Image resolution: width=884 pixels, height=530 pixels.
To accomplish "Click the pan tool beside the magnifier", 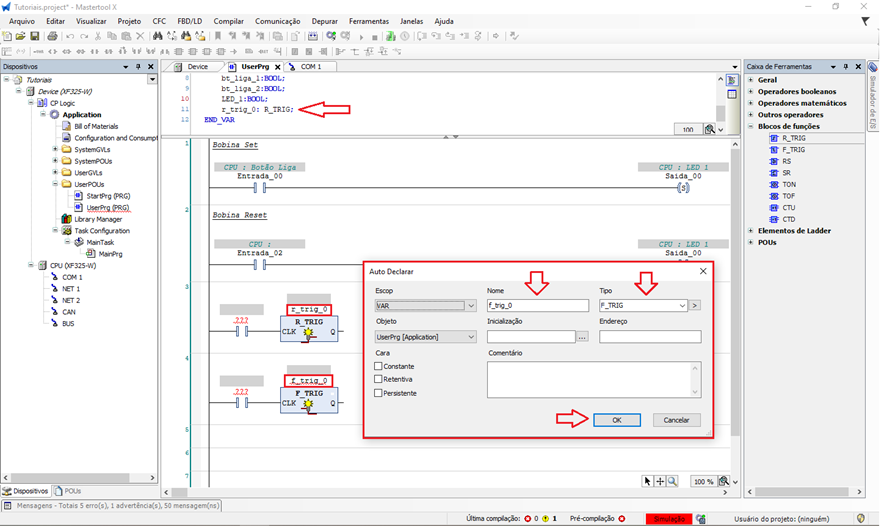I will 660,481.
